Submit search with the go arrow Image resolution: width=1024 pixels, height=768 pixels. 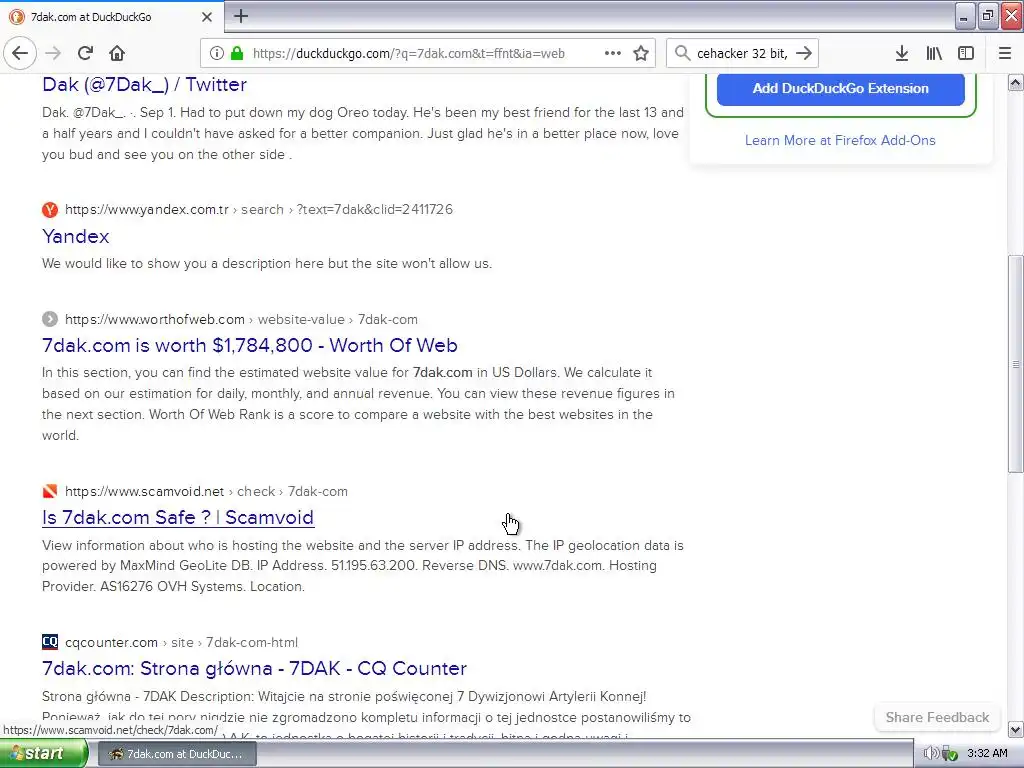pyautogui.click(x=804, y=53)
